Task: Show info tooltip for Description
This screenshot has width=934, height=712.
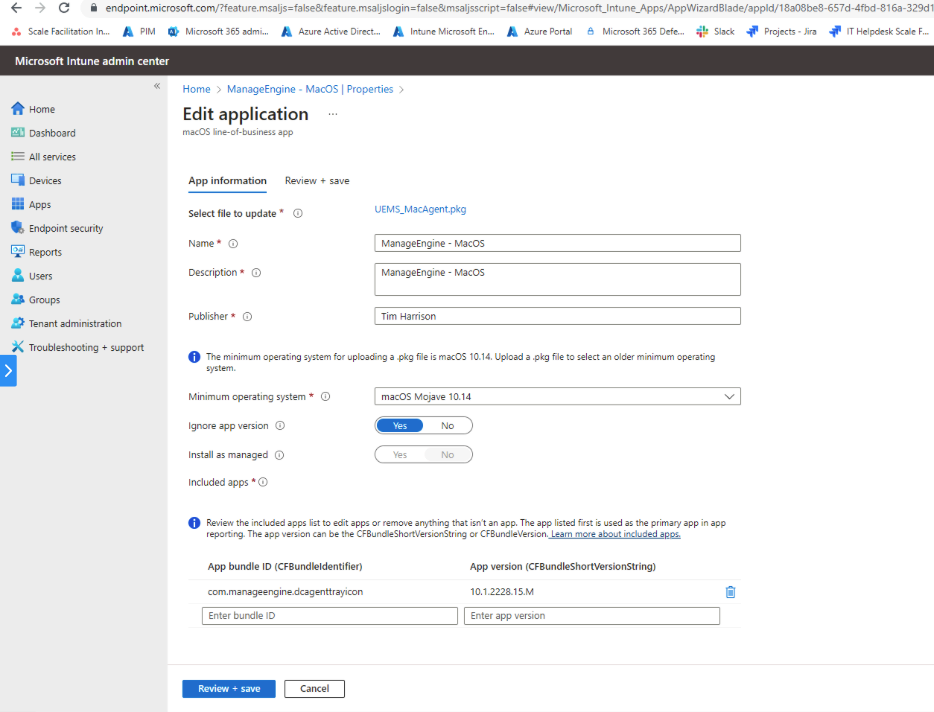Action: pyautogui.click(x=256, y=272)
